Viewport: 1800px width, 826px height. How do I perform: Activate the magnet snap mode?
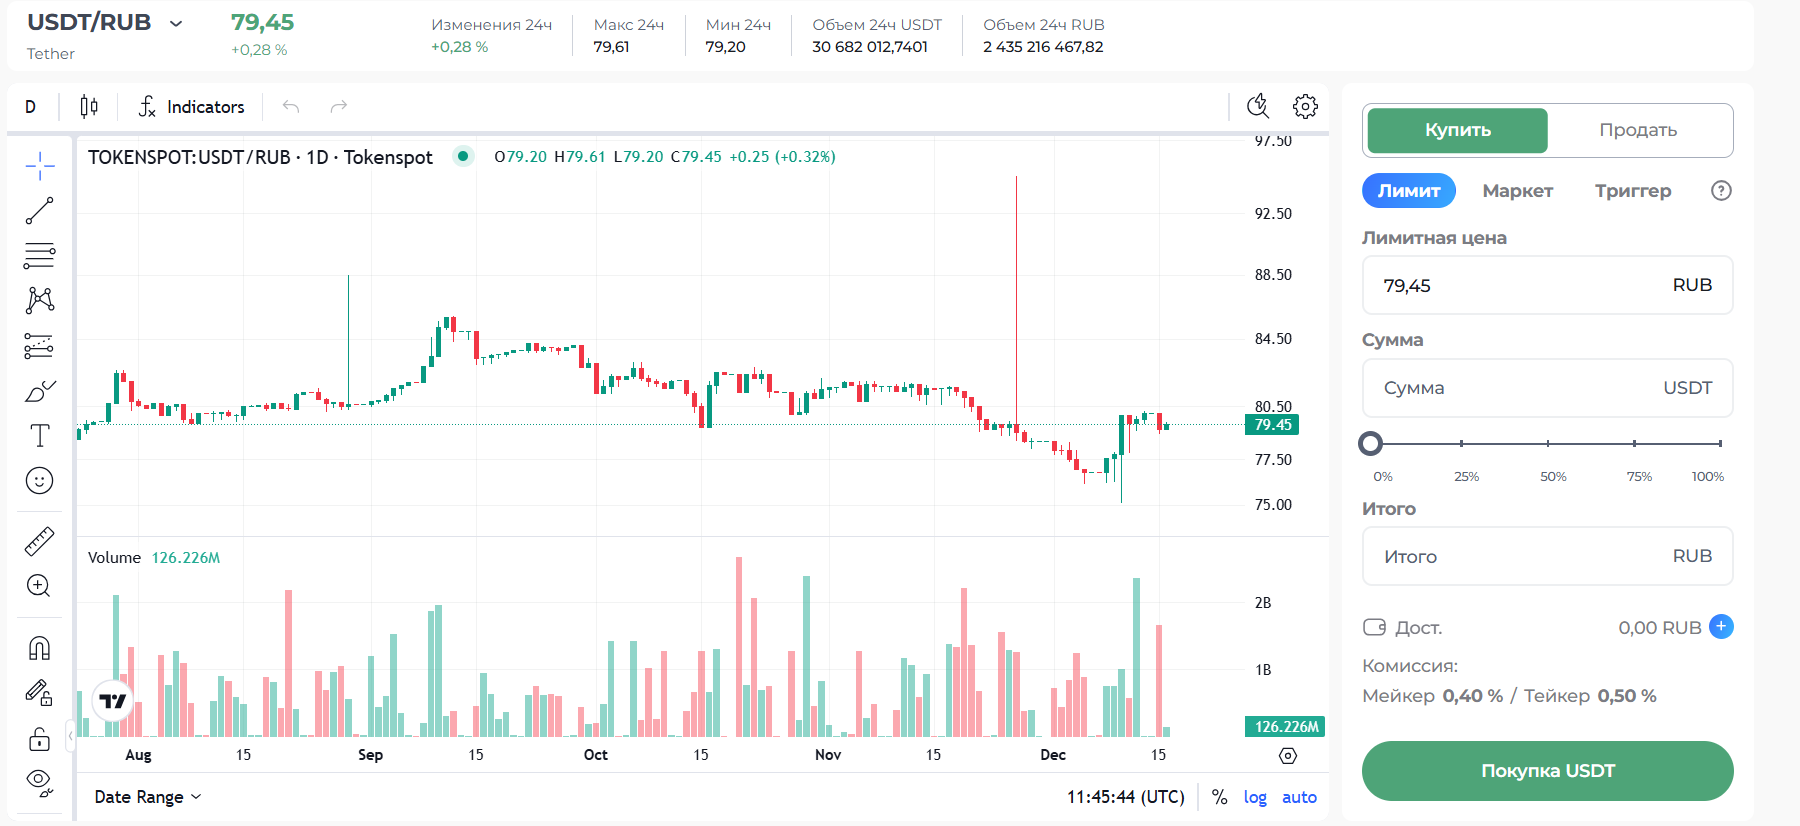click(x=39, y=648)
